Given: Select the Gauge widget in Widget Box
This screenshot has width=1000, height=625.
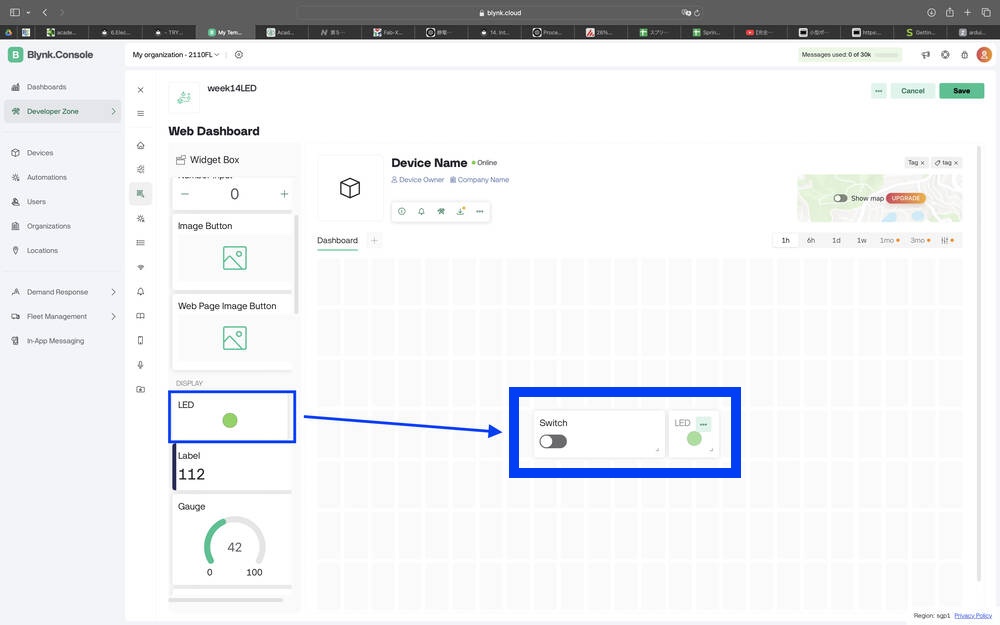Looking at the screenshot, I should [232, 540].
